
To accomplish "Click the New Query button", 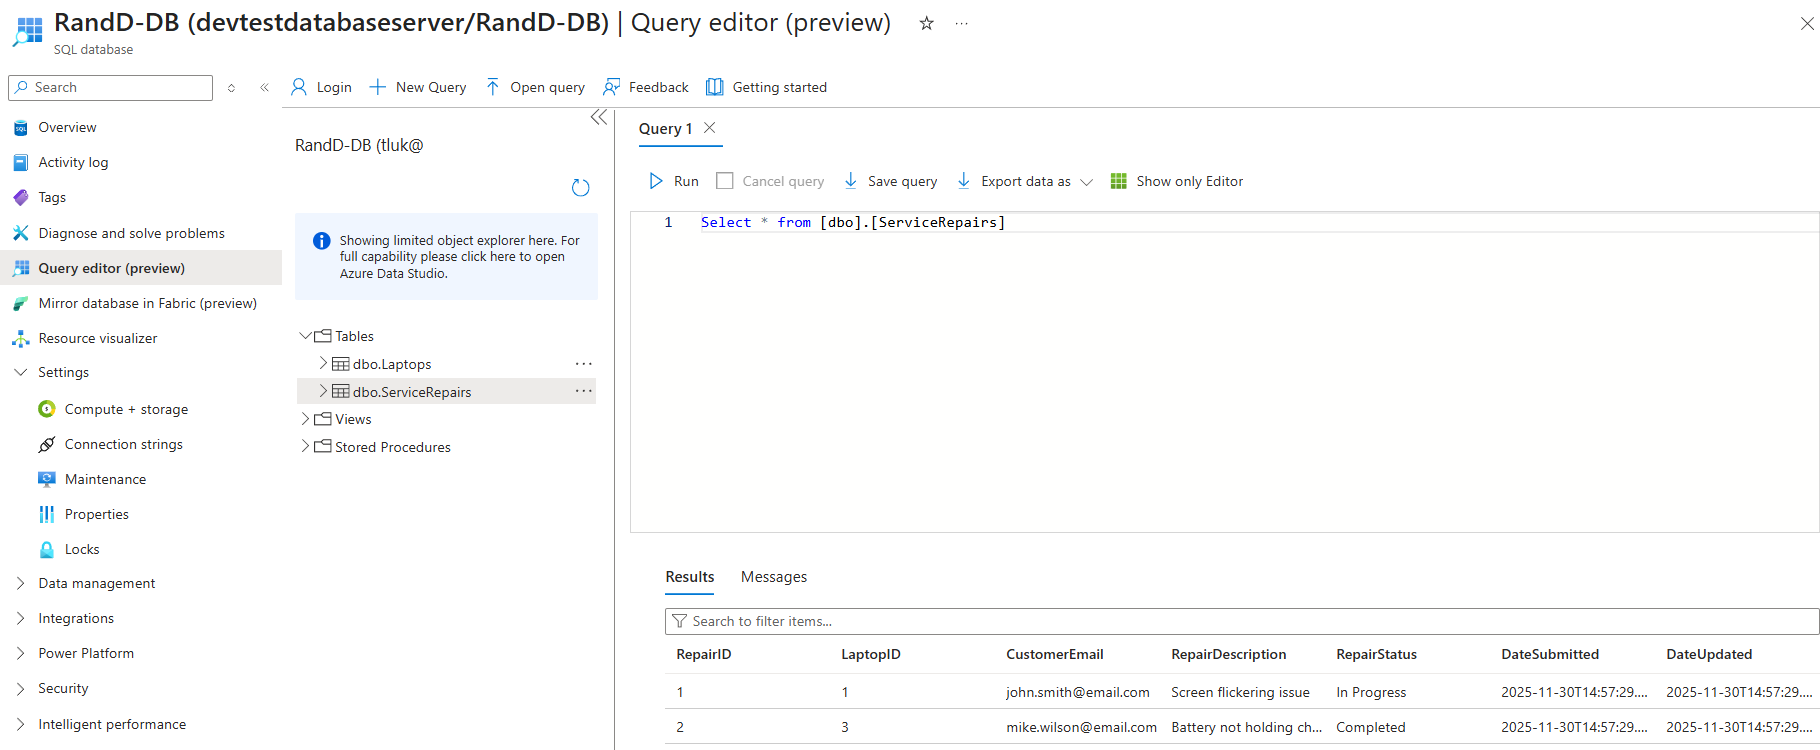I will [x=418, y=87].
